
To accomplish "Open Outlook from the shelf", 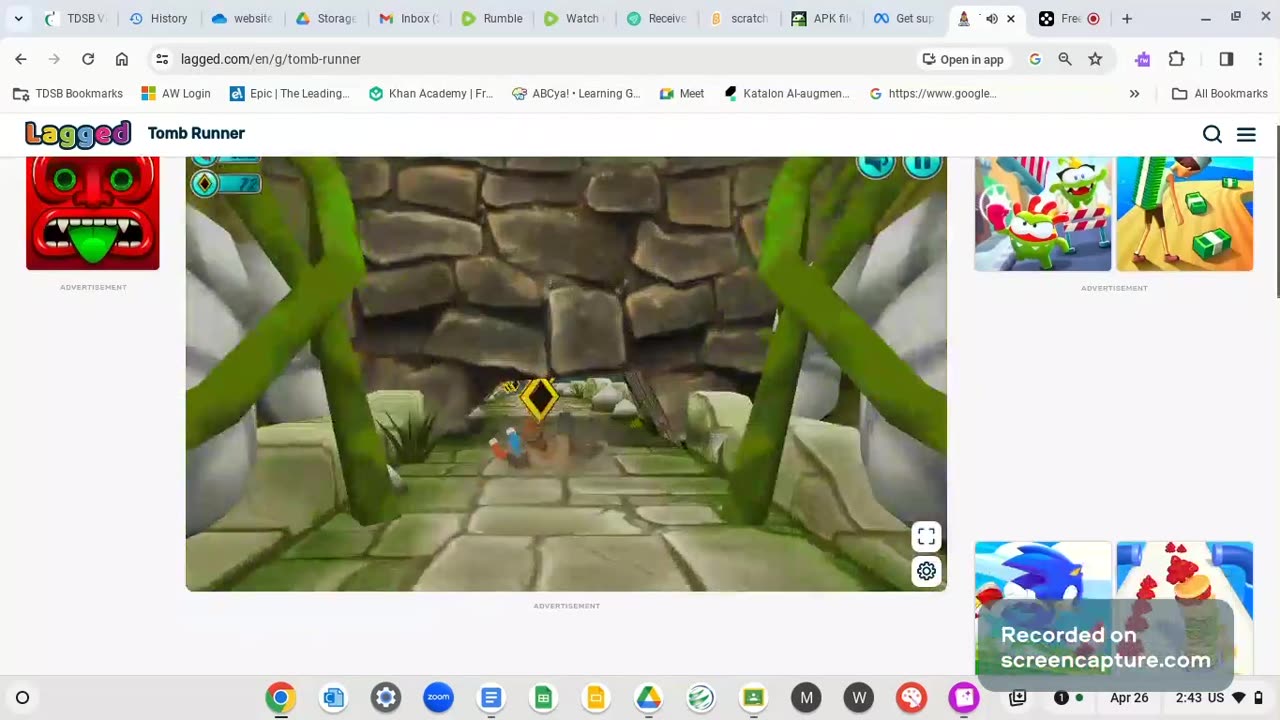I will point(334,698).
